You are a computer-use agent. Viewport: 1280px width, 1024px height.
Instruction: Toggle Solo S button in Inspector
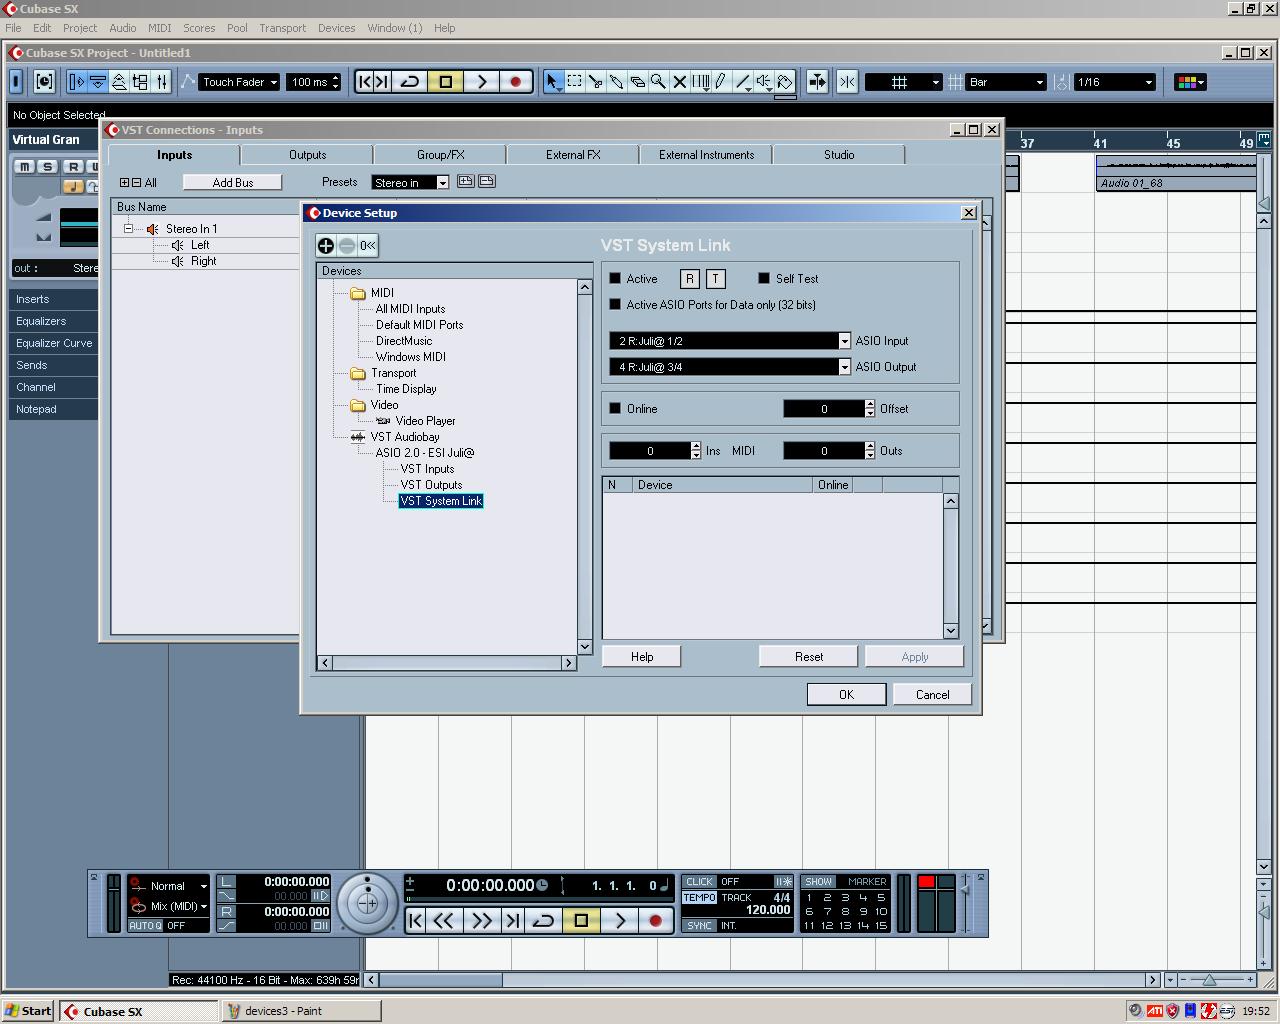coord(47,166)
